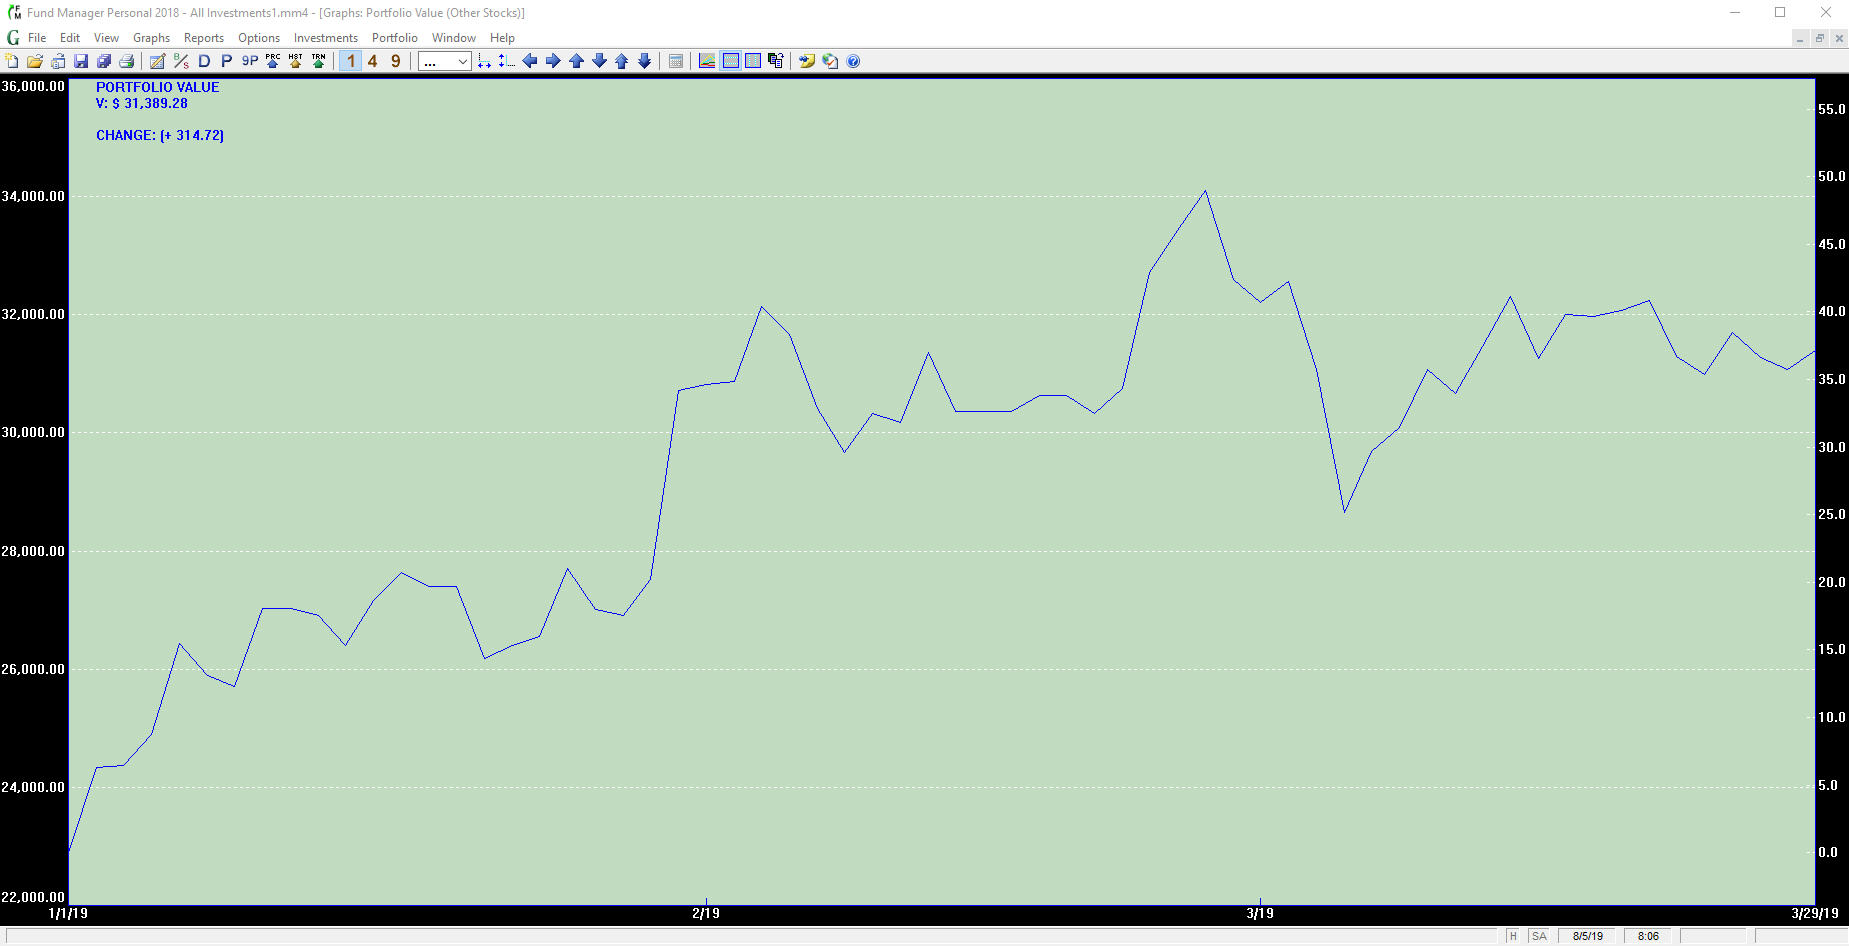Open the calendar date icon
The width and height of the screenshot is (1849, 946).
(676, 61)
